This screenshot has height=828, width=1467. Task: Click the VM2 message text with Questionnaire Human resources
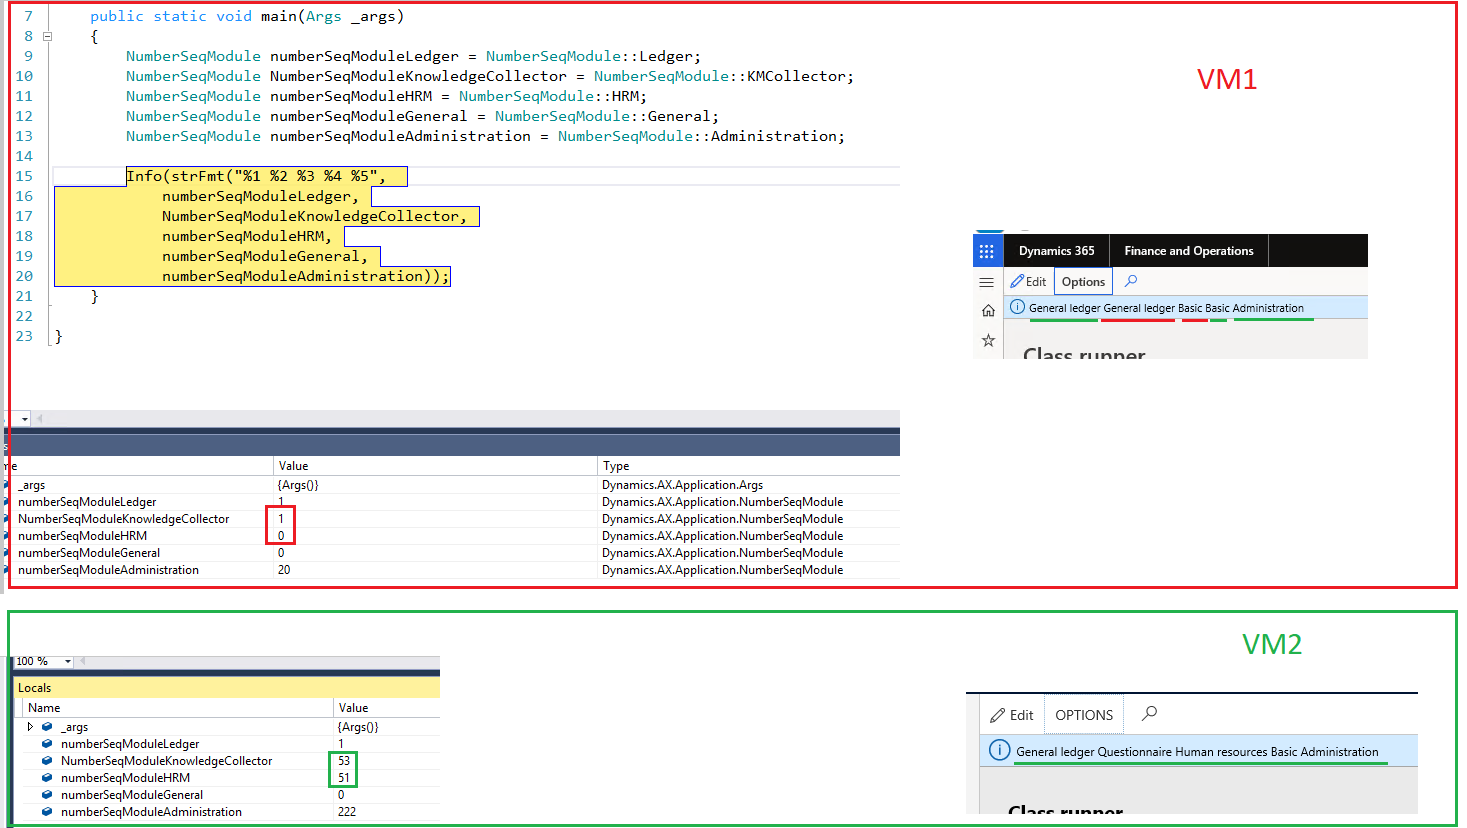click(1197, 752)
